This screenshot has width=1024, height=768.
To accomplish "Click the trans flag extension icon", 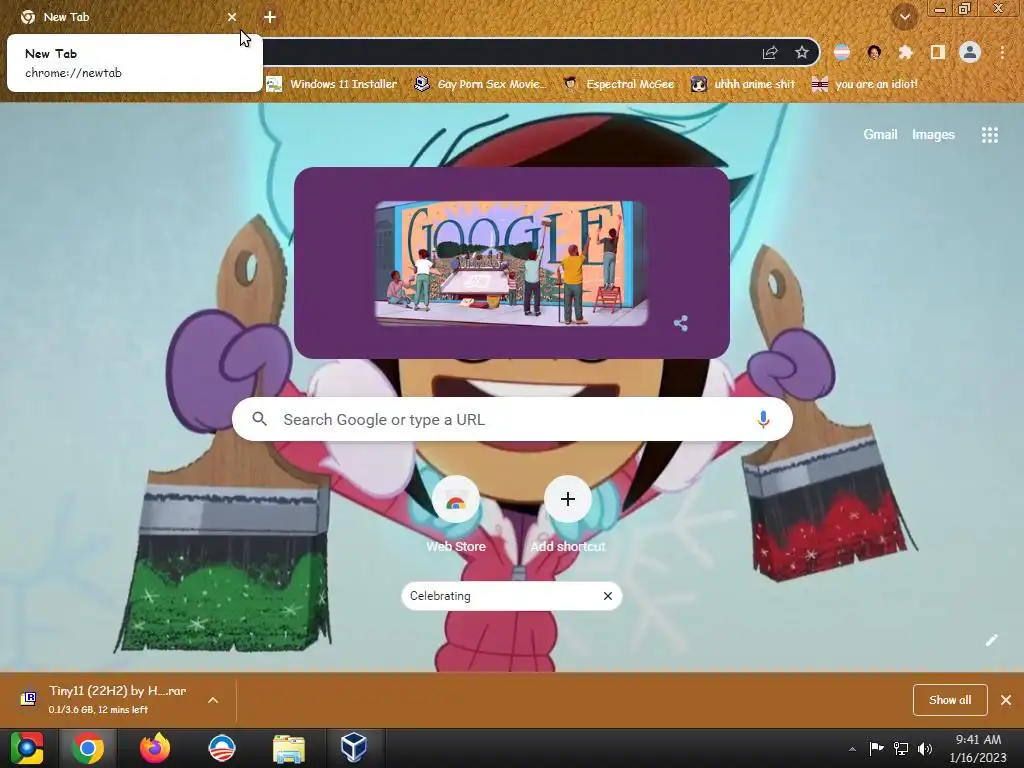I will [x=842, y=52].
